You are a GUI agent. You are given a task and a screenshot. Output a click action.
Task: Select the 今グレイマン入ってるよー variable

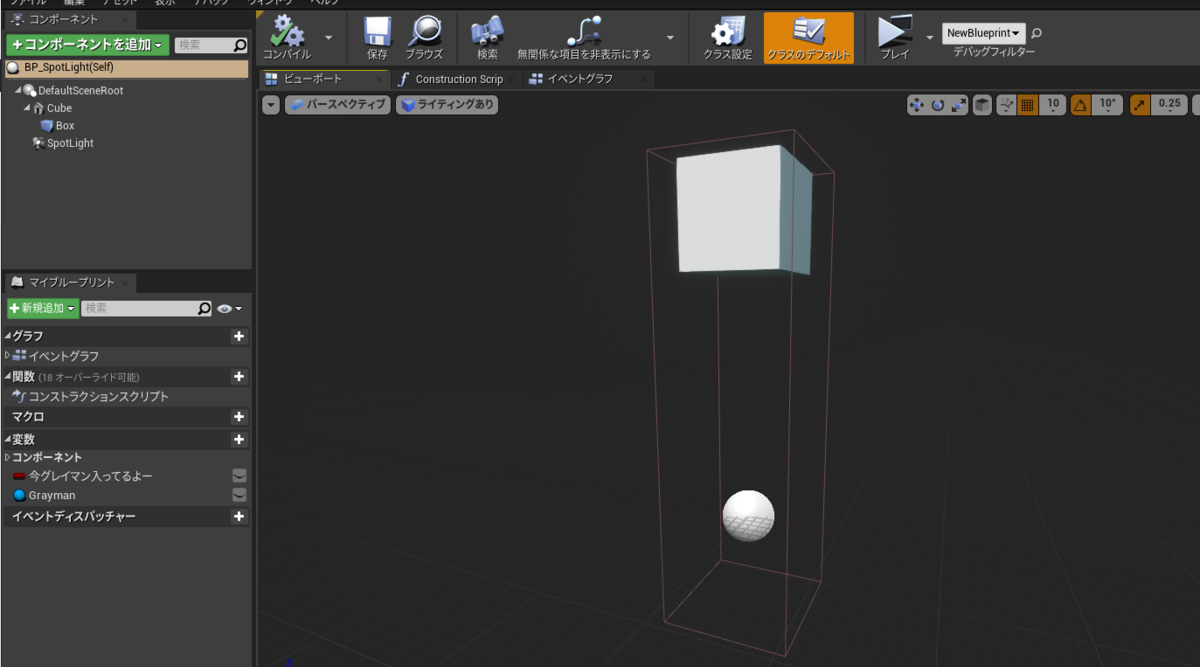tap(90, 476)
